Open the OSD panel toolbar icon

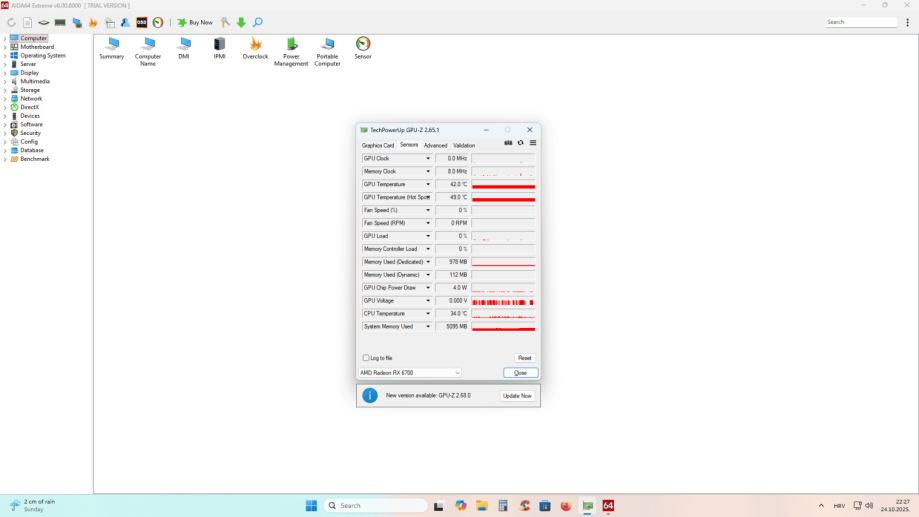tap(142, 22)
